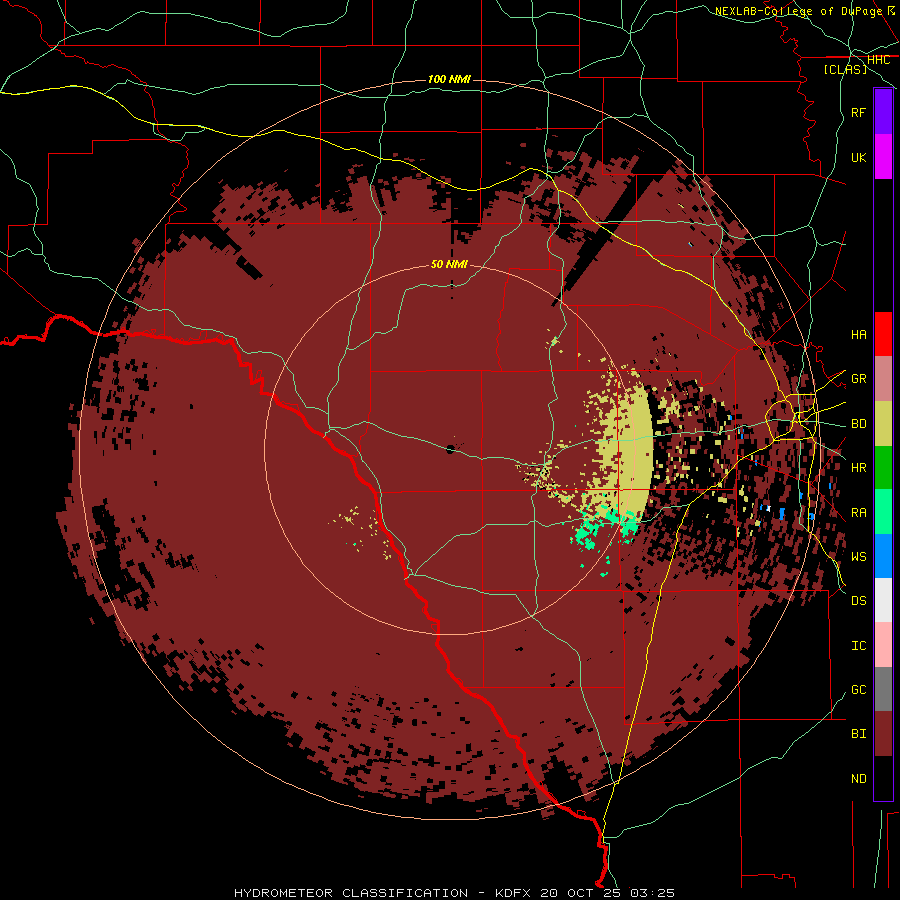The image size is (900, 900).
Task: Click the WS legend label
Action: pos(858,556)
